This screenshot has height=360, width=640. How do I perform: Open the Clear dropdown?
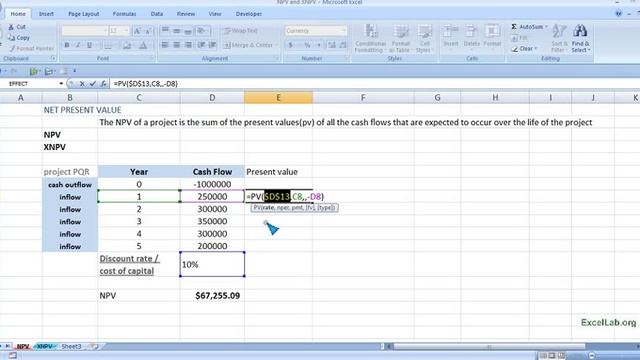click(536, 49)
